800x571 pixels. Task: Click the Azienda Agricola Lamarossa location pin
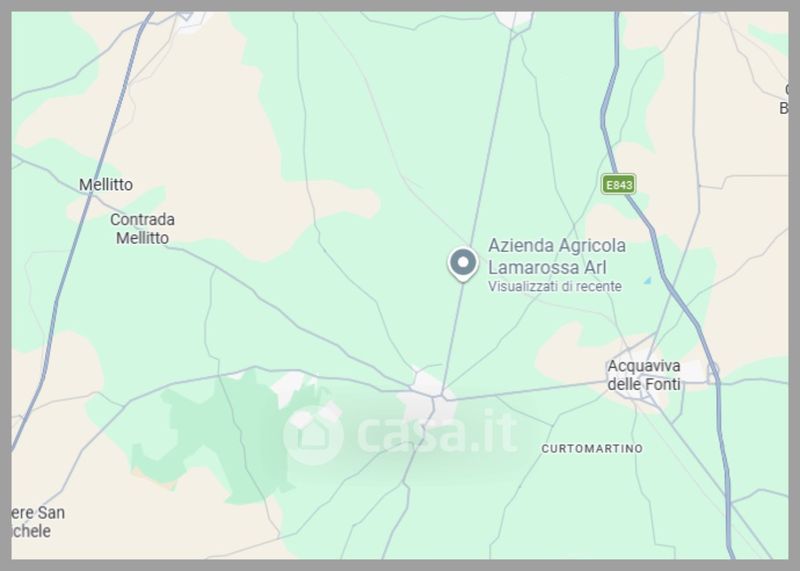[x=463, y=264]
